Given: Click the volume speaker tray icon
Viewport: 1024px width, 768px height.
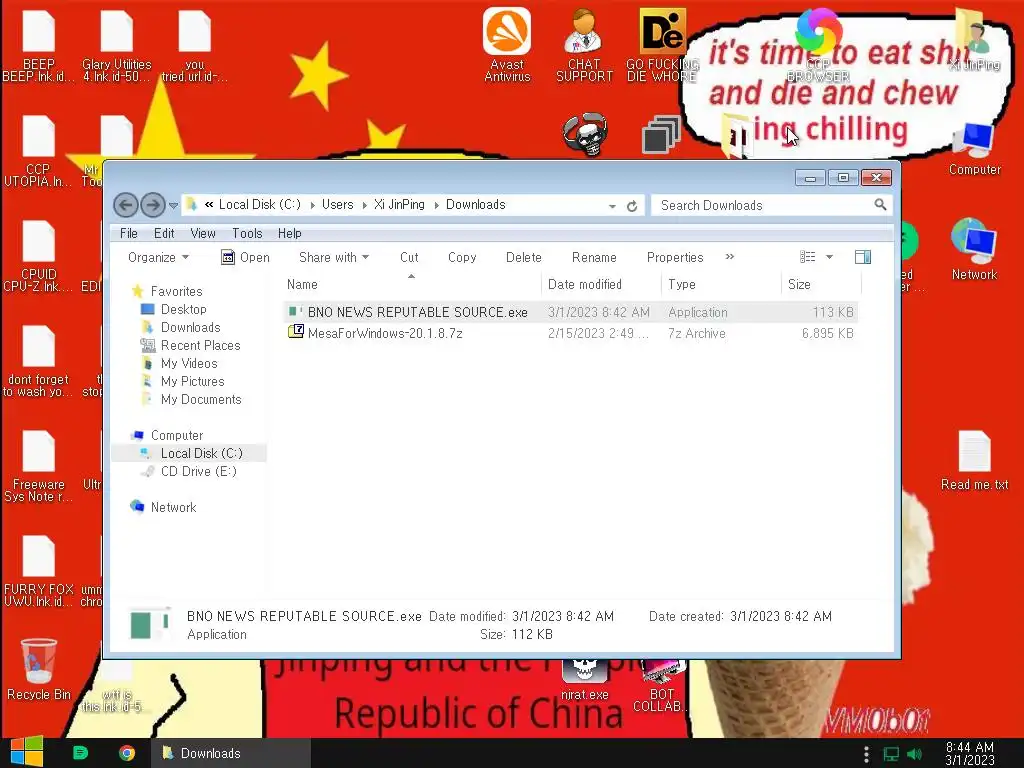Looking at the screenshot, I should (x=914, y=754).
